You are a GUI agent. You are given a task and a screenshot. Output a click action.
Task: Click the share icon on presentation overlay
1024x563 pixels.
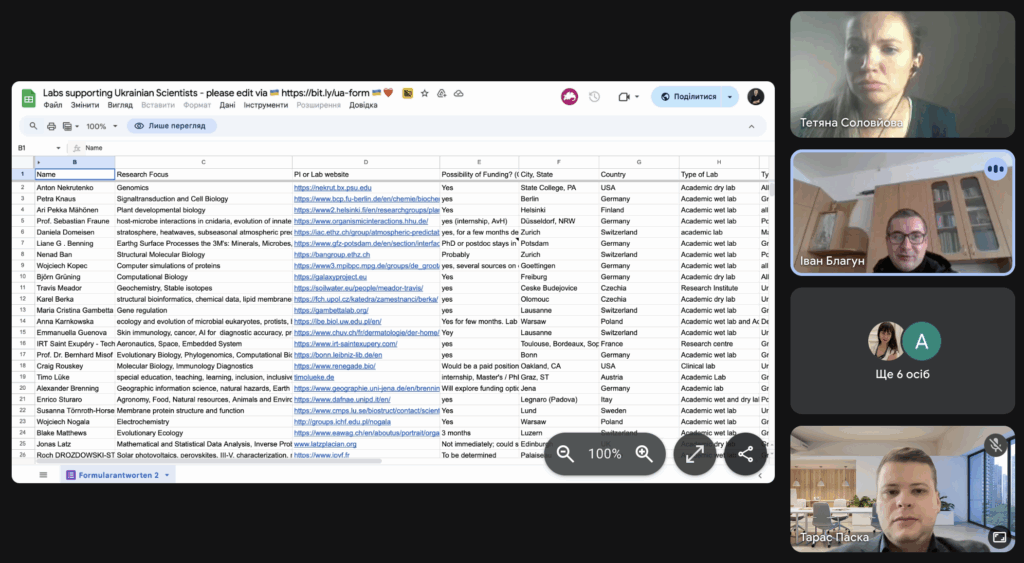click(x=745, y=454)
